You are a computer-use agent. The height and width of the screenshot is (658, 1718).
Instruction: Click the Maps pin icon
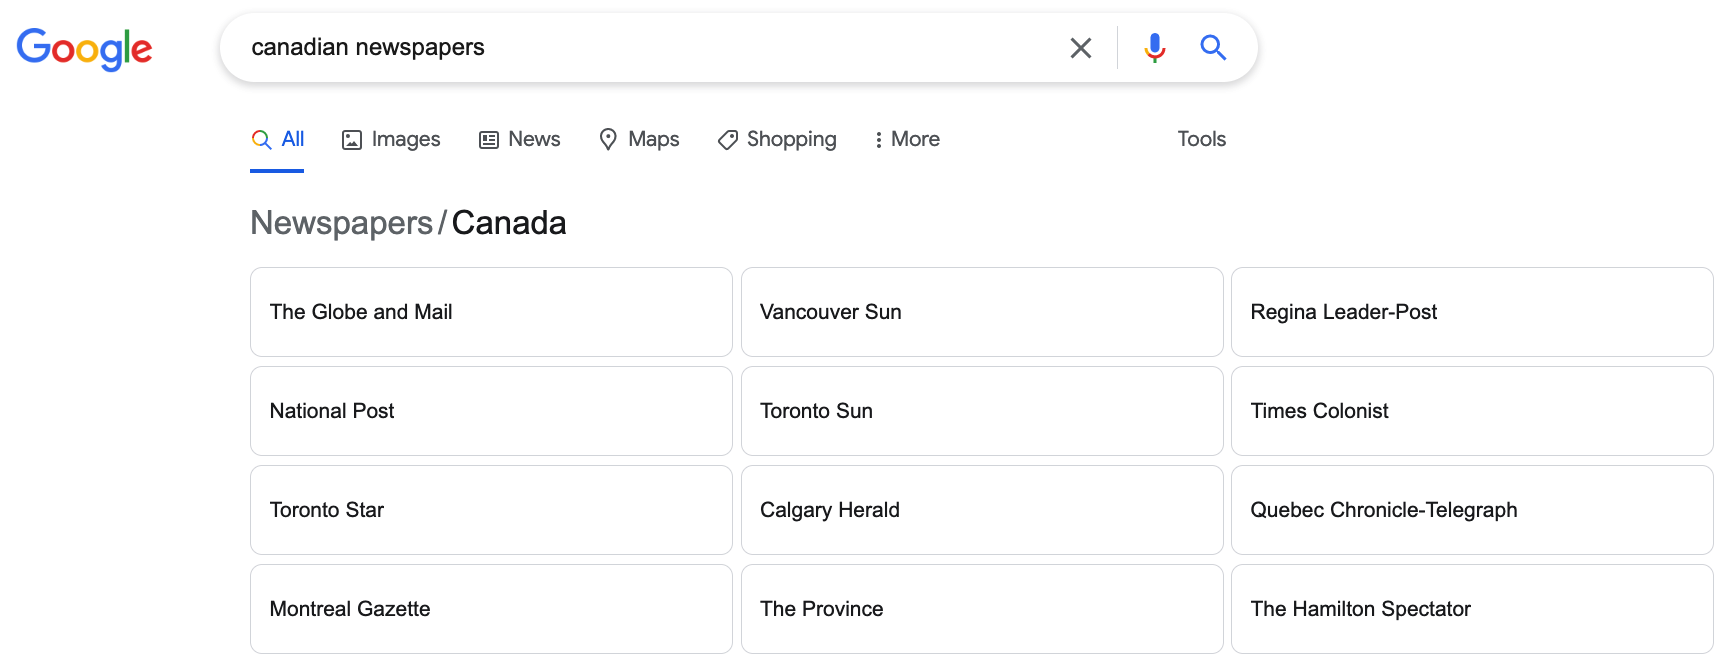pos(608,140)
